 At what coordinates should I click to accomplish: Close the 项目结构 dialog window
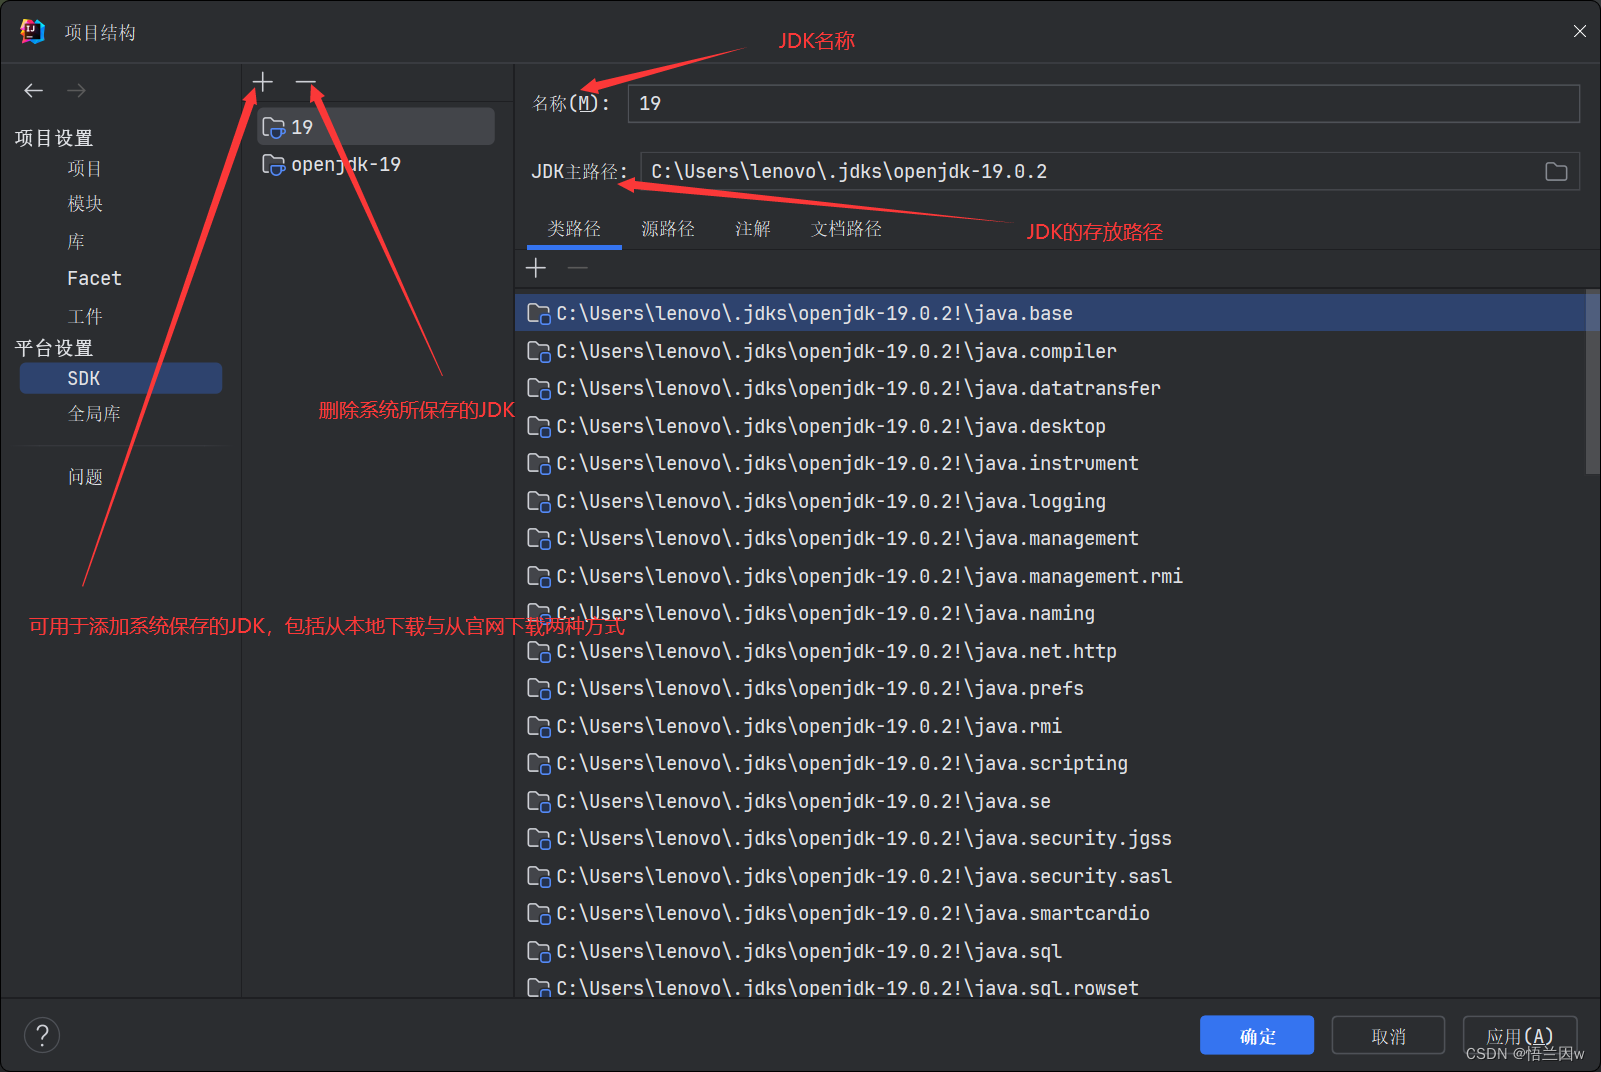[x=1579, y=31]
